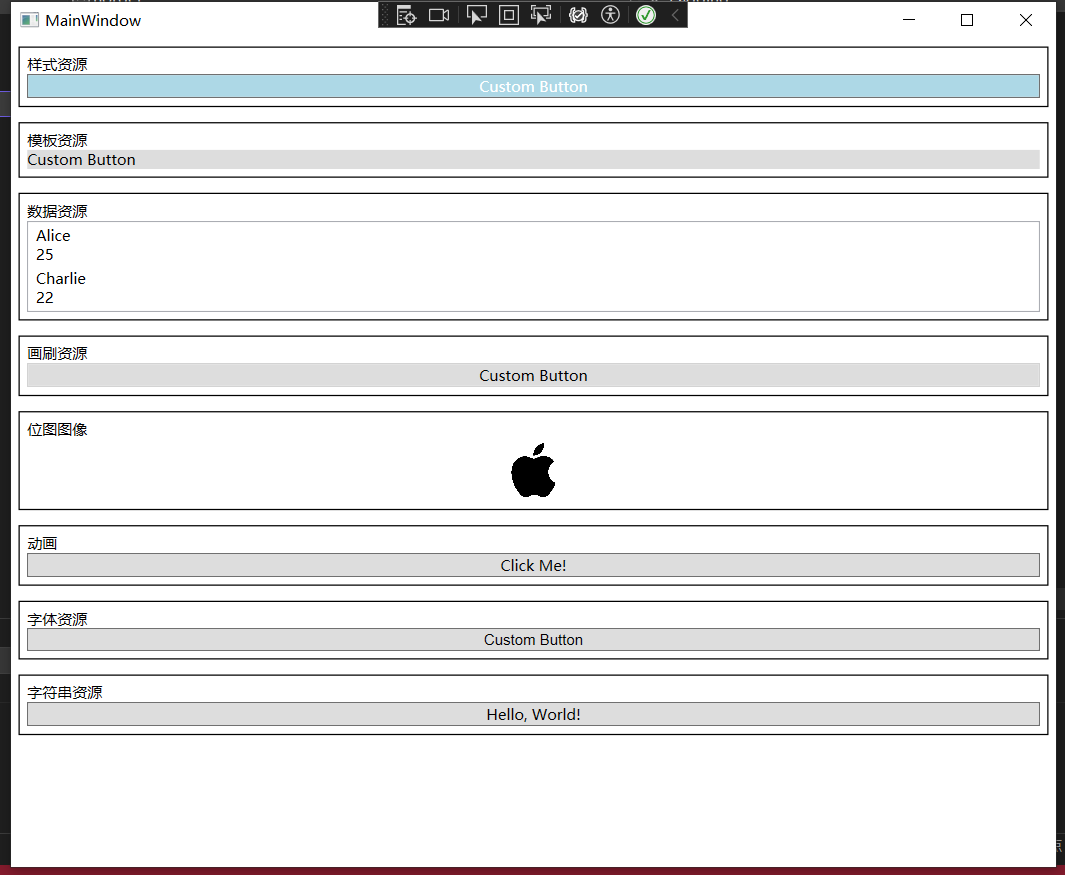Click the left-aligned Custom Button under 模板资源
The height and width of the screenshot is (875, 1065).
coord(533,160)
